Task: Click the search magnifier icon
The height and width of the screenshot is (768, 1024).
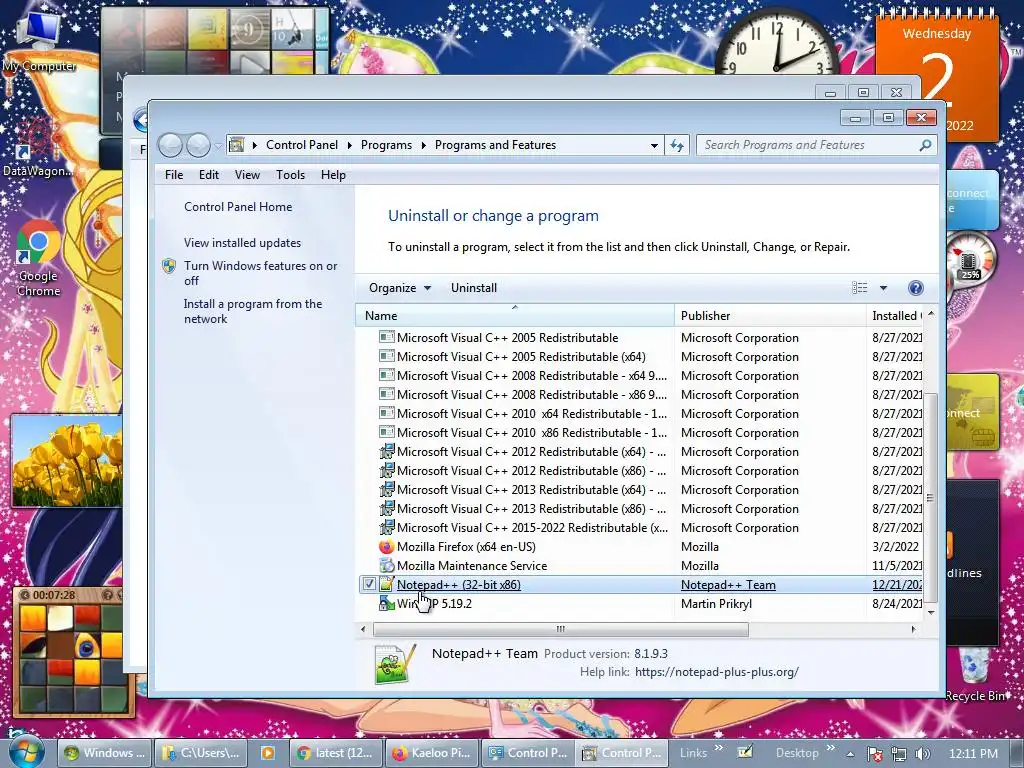Action: (x=925, y=145)
